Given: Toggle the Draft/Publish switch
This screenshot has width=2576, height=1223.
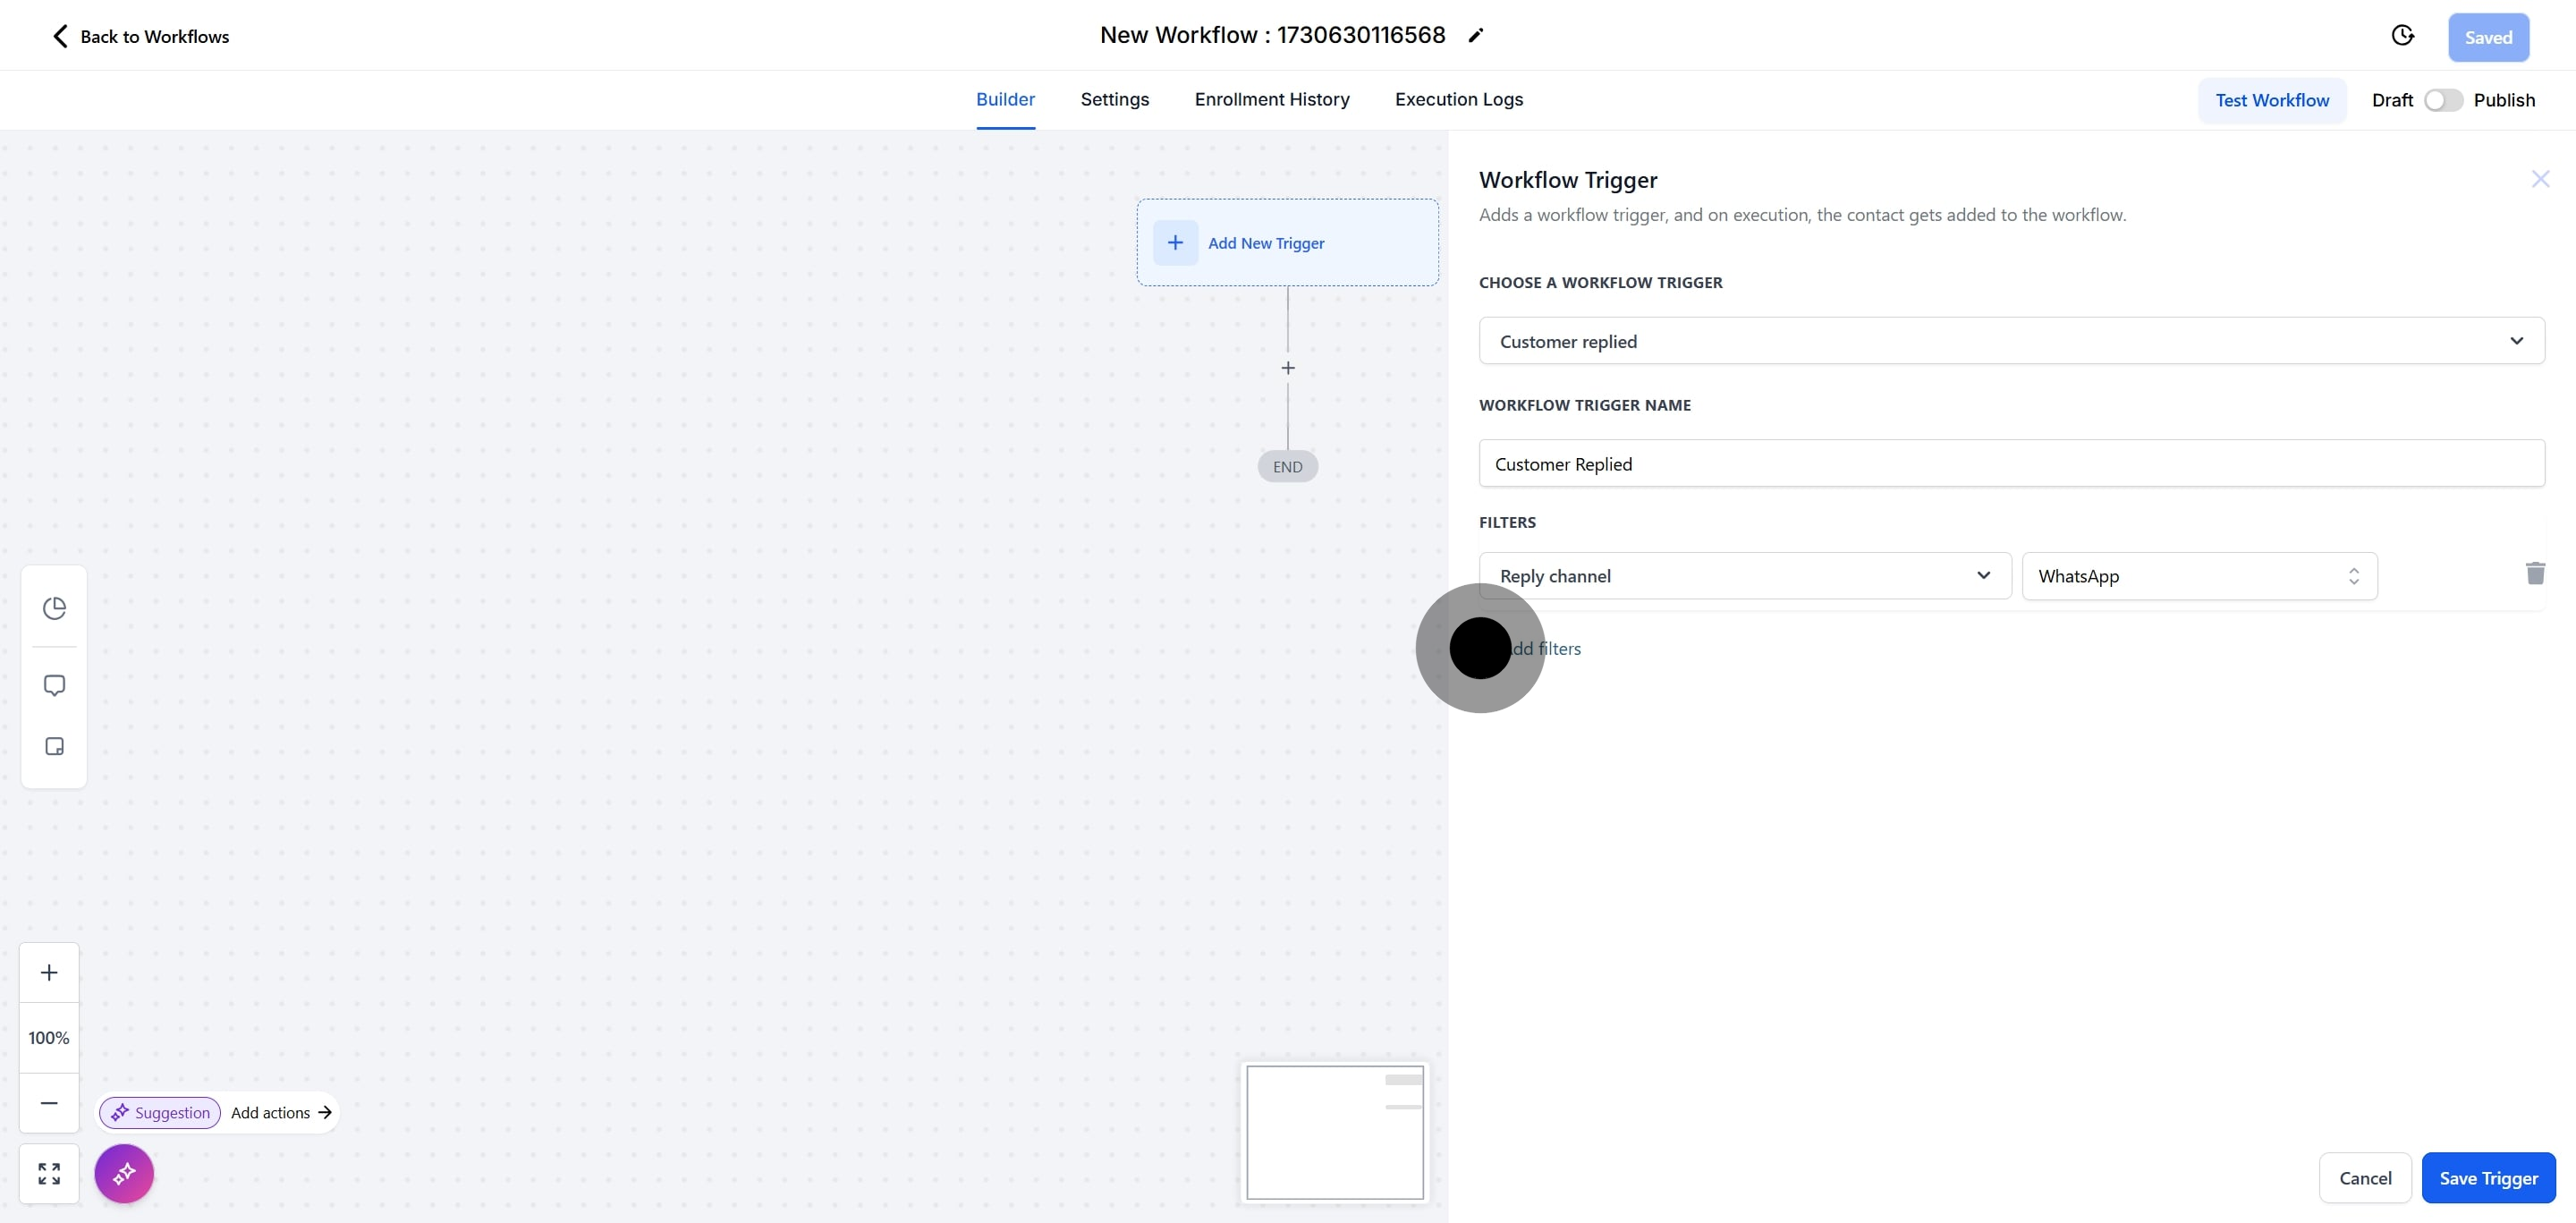Looking at the screenshot, I should pyautogui.click(x=2442, y=100).
